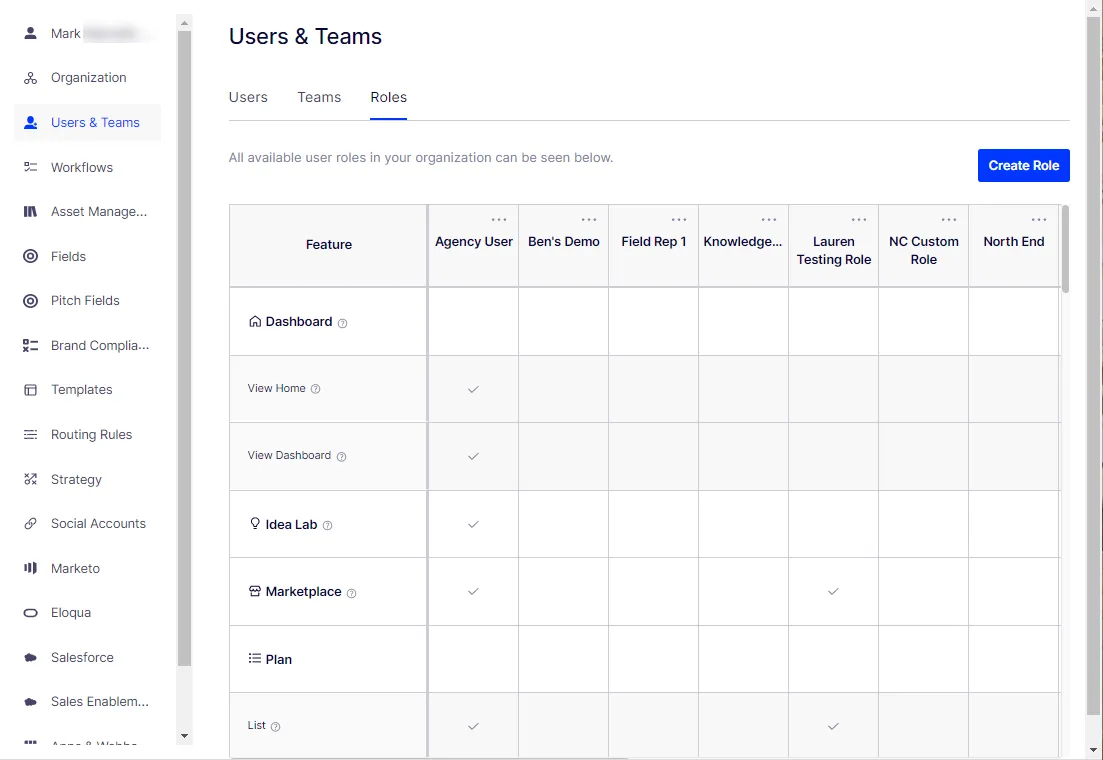Image resolution: width=1103 pixels, height=760 pixels.
Task: Open Field Rep 1 role options menu
Action: click(x=679, y=220)
